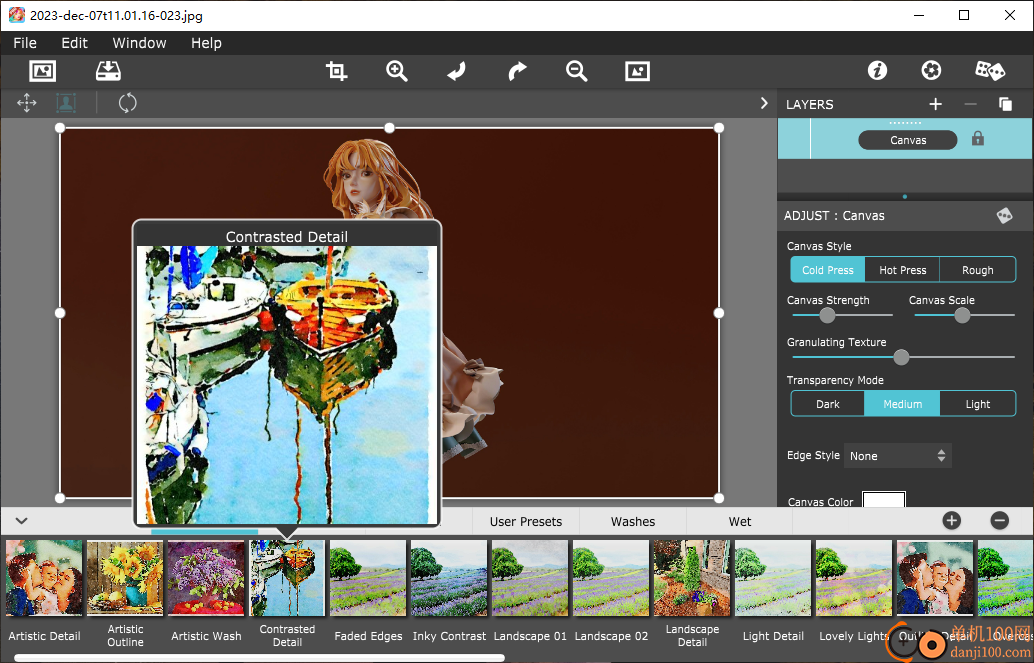
Task: Select Hot Press canvas style
Action: (902, 270)
